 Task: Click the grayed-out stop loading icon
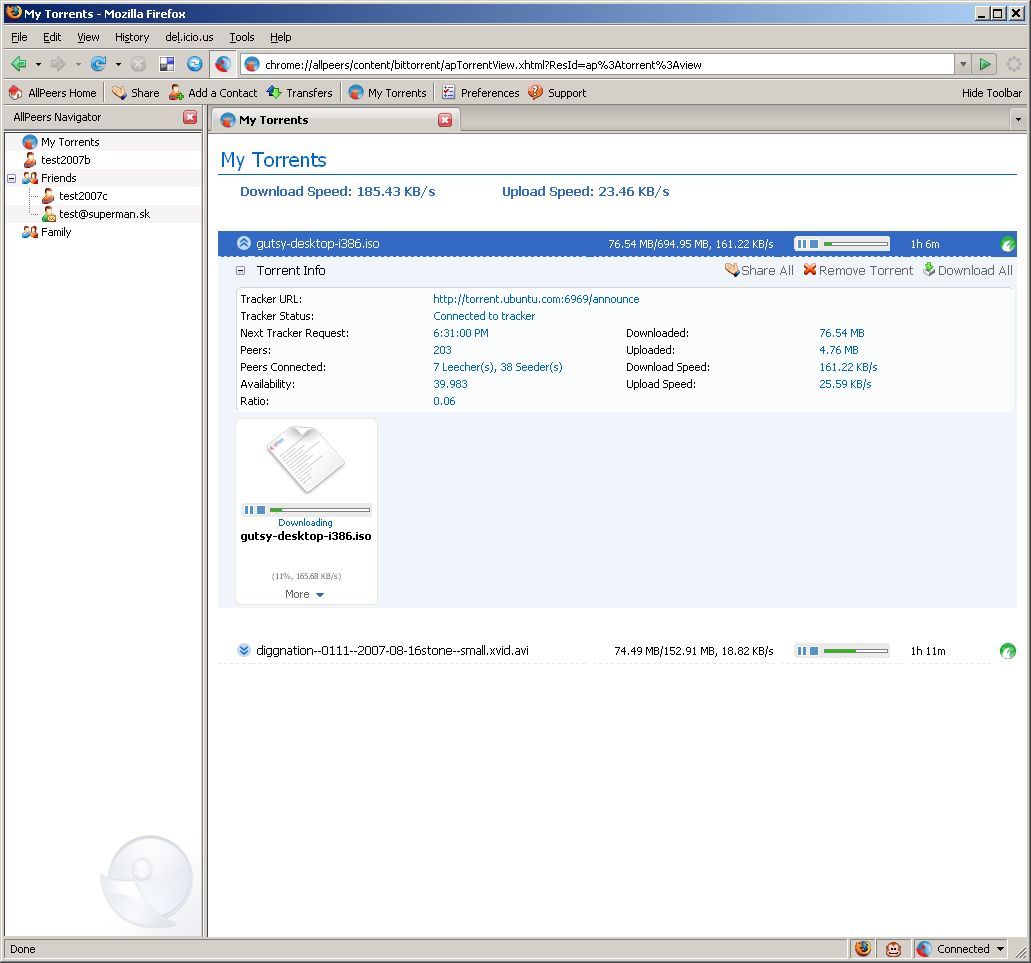tap(138, 64)
